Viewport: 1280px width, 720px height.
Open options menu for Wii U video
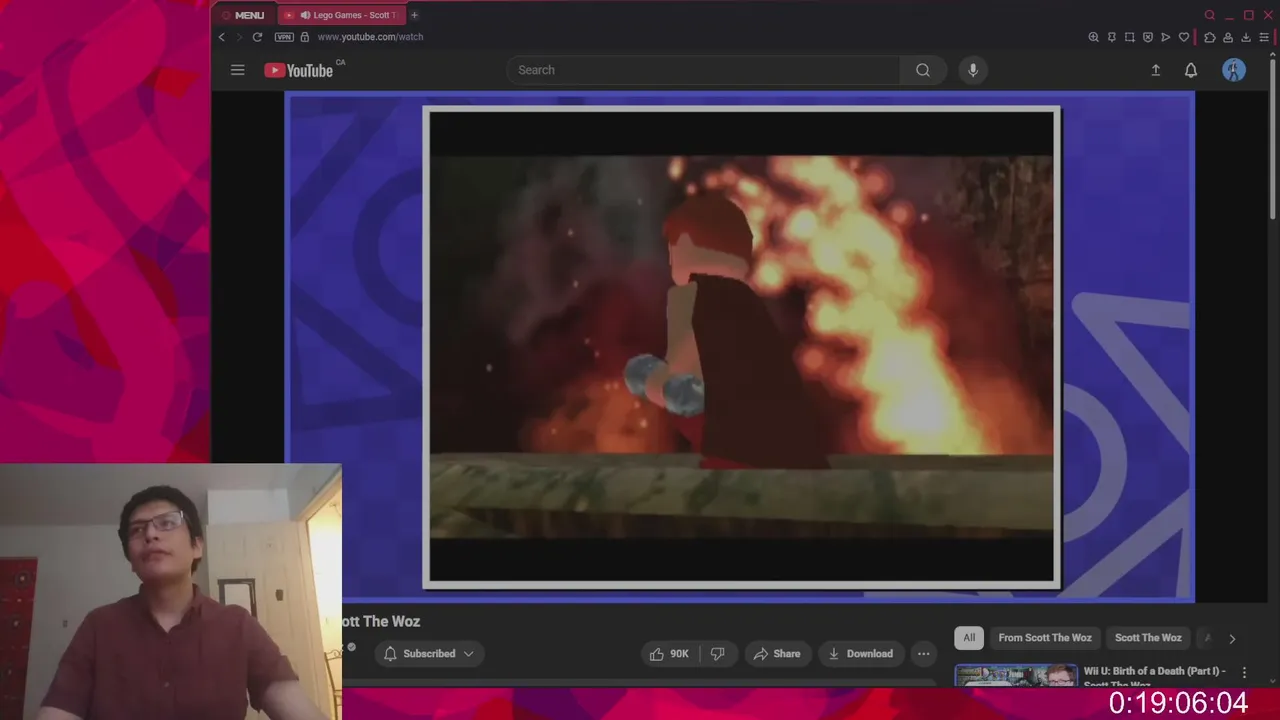point(1244,673)
